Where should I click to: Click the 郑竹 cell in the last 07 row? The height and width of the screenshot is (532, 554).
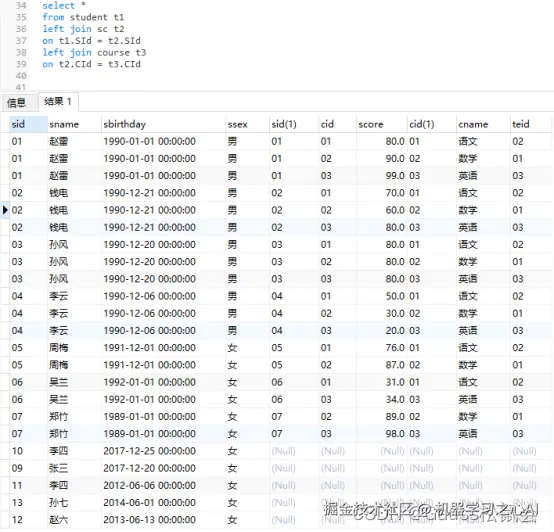click(x=74, y=434)
